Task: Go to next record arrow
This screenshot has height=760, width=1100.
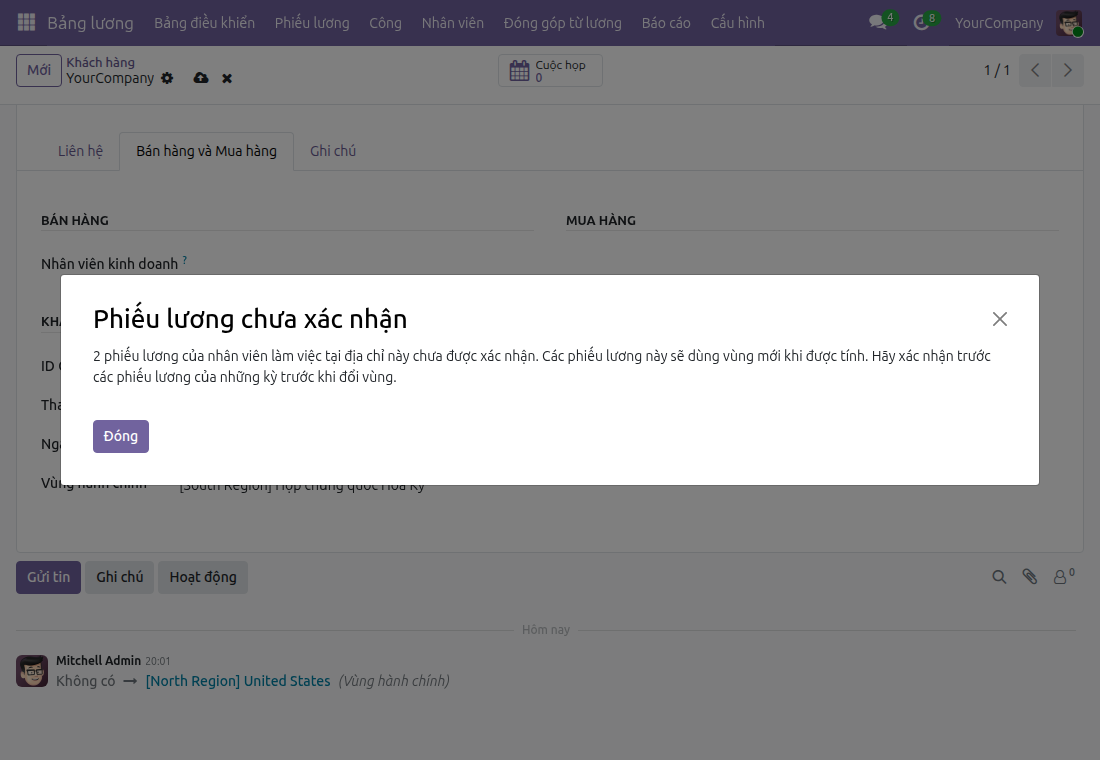Action: (x=1068, y=70)
